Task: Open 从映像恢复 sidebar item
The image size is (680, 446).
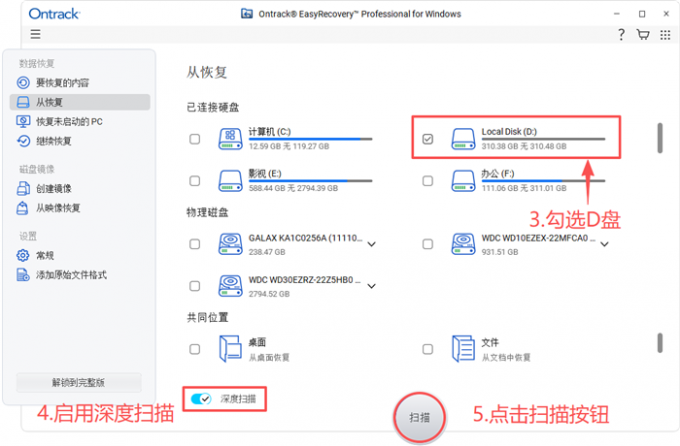Action: point(80,208)
